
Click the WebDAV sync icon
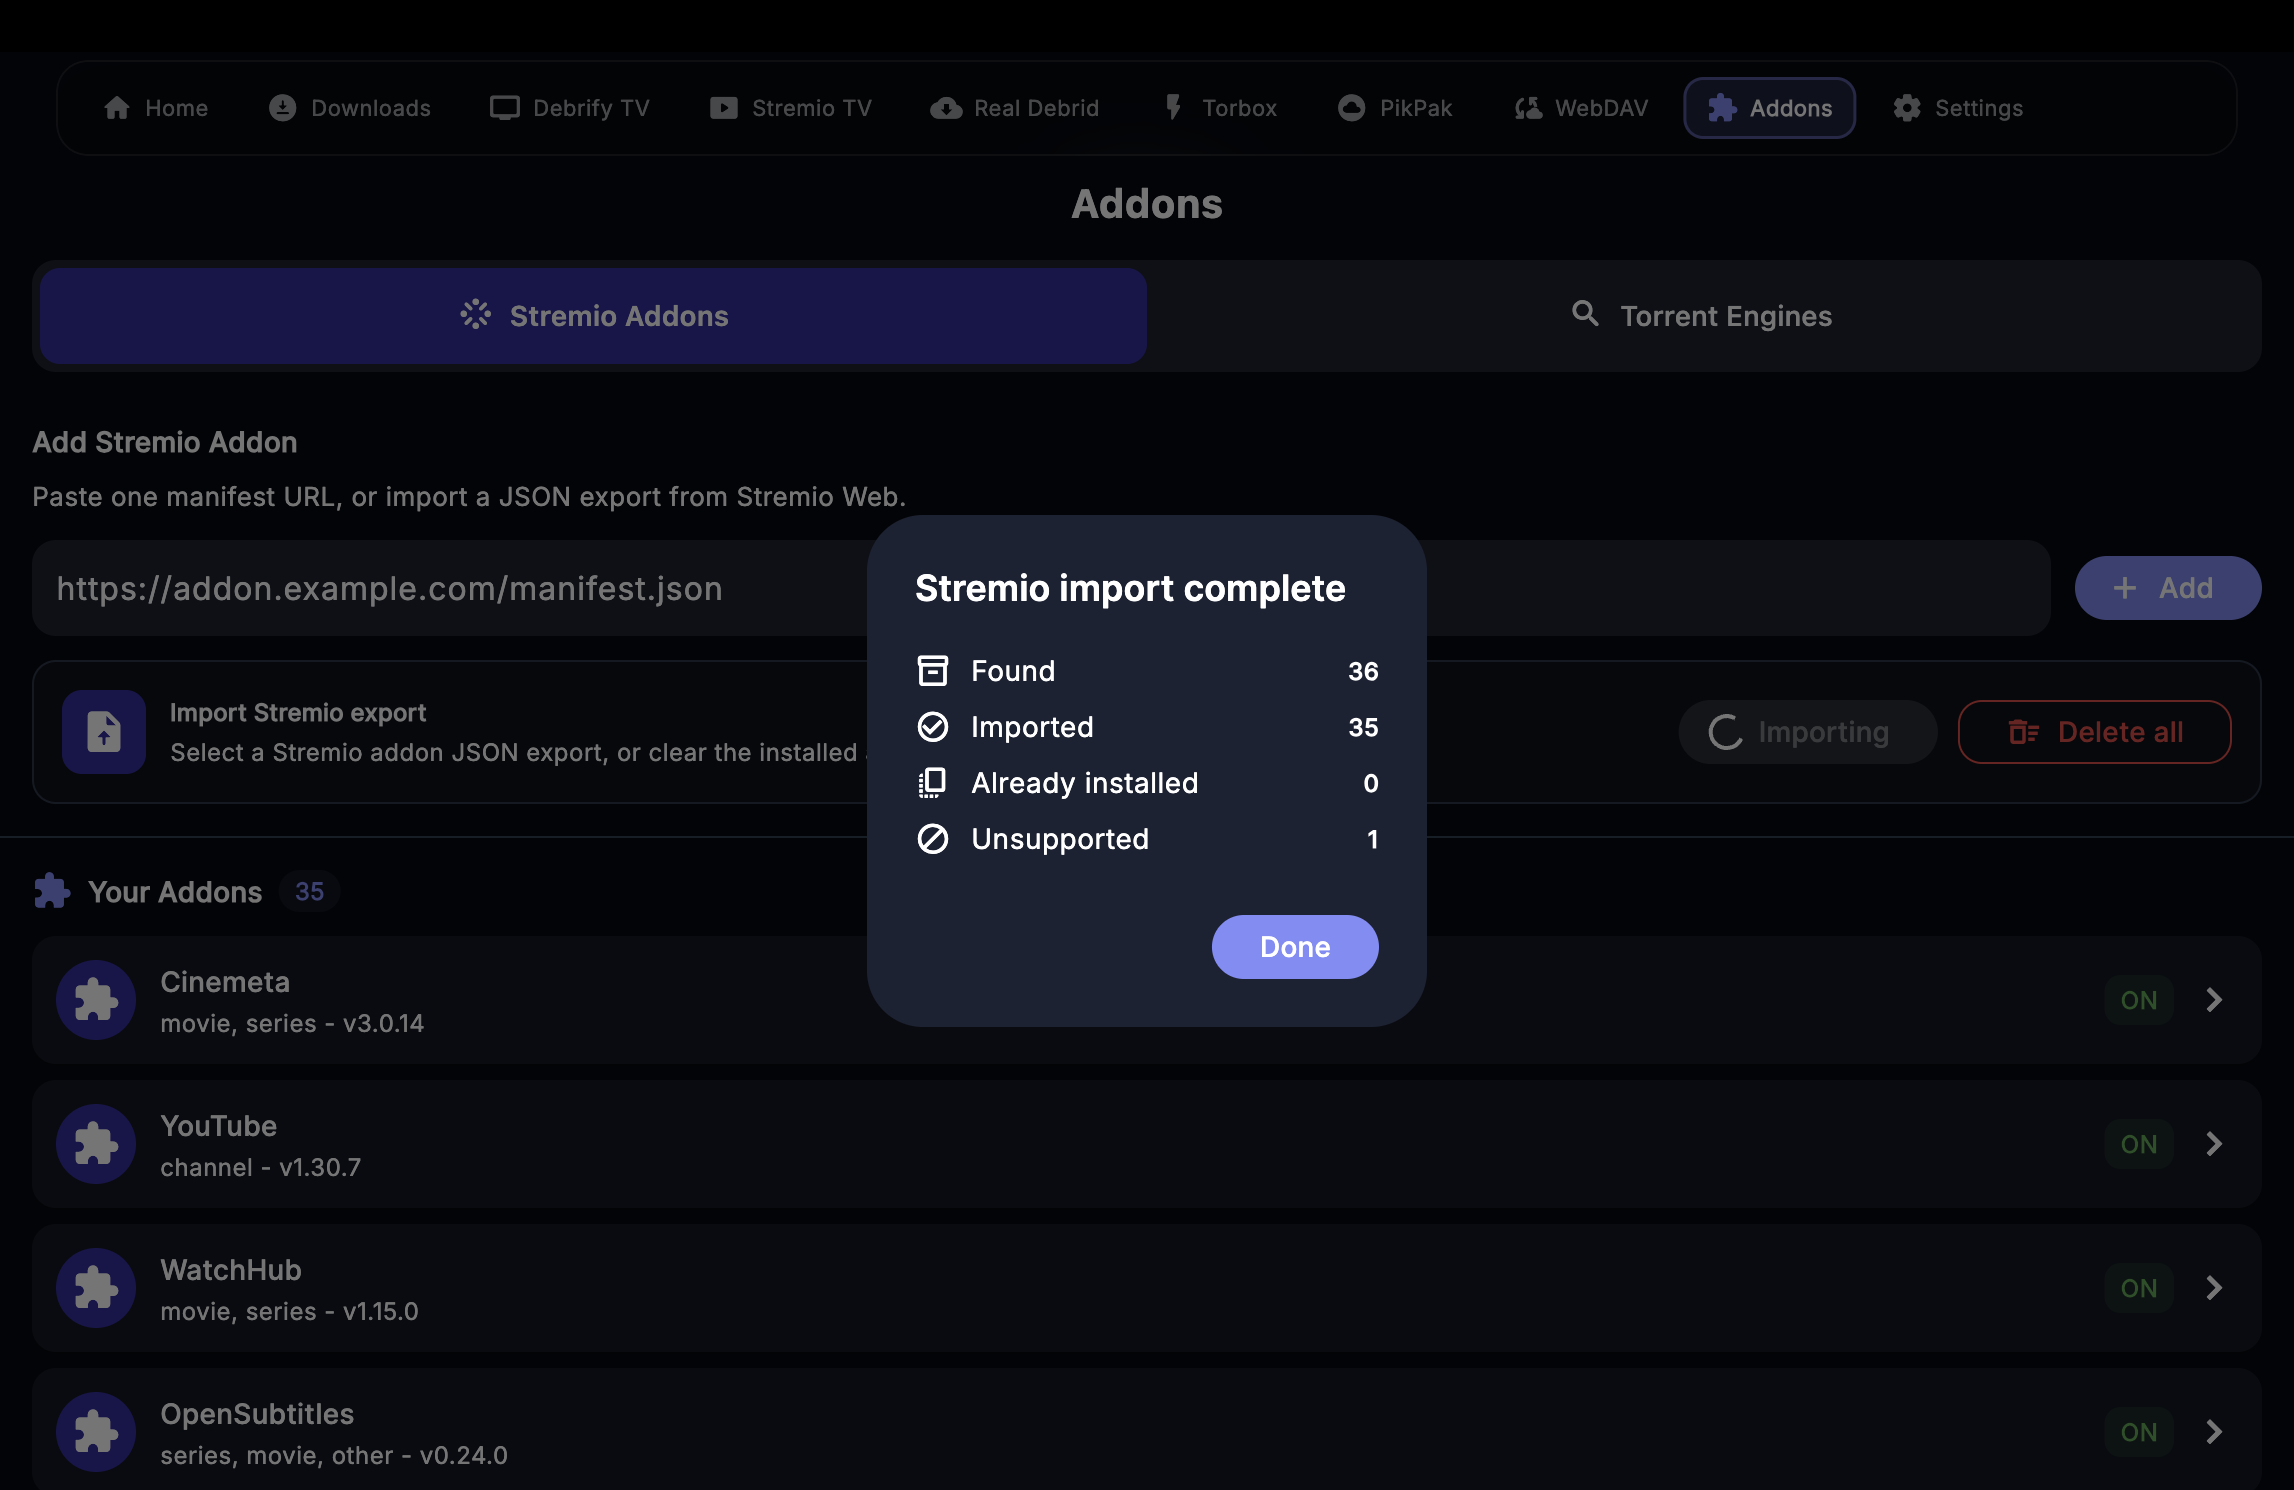[1528, 108]
